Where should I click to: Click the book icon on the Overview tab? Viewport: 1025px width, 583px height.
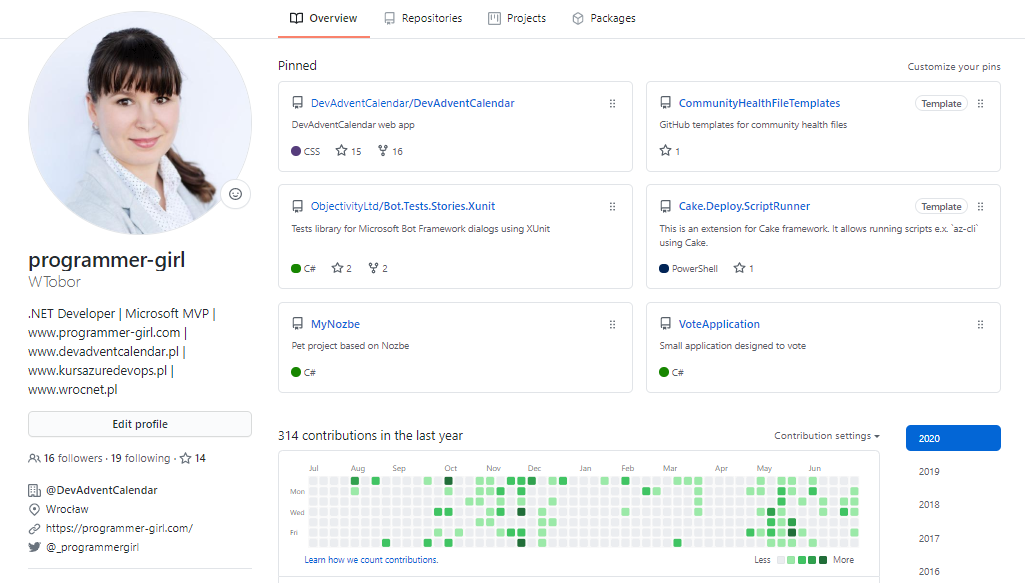coord(295,17)
